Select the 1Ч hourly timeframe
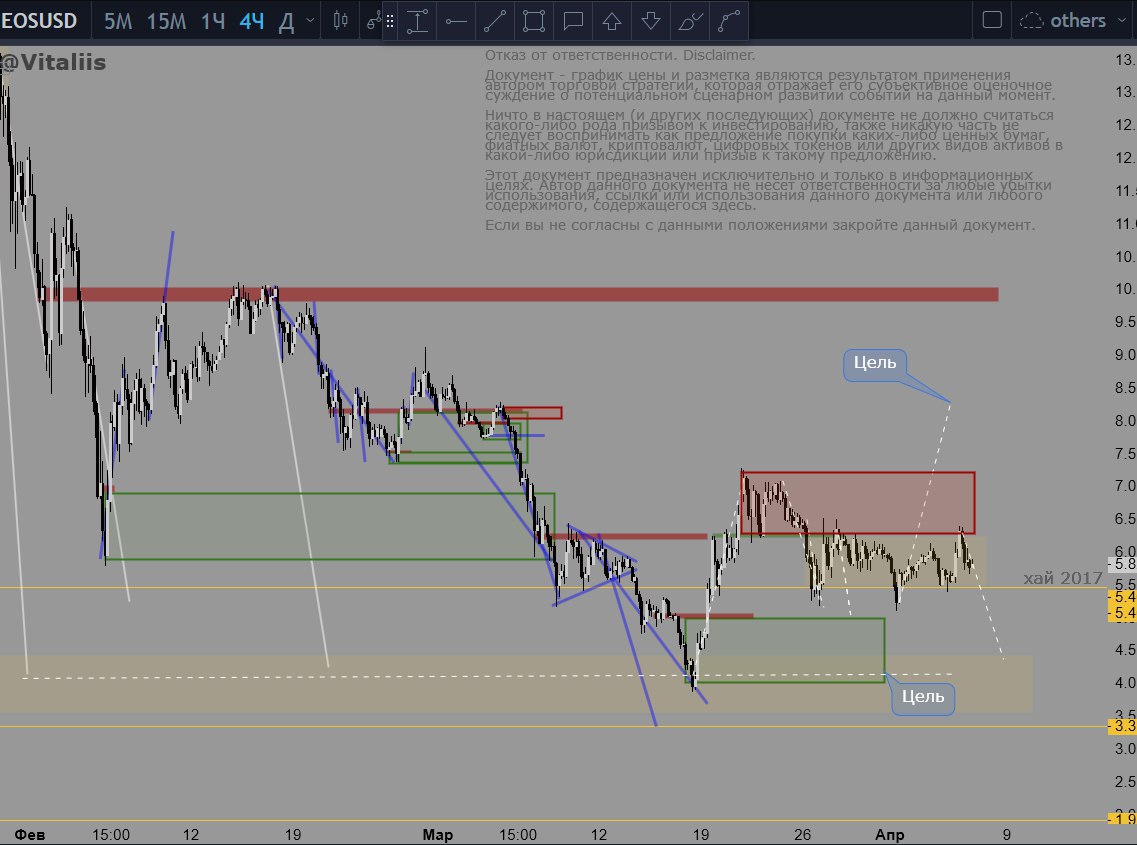 click(213, 21)
